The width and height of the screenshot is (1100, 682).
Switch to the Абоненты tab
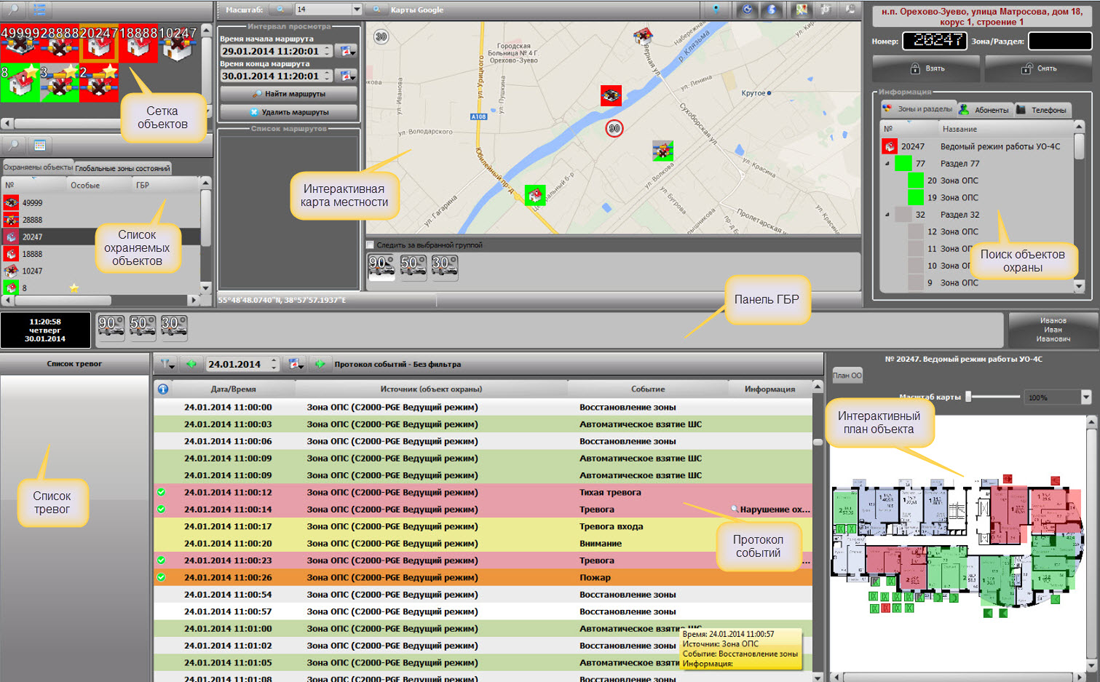[x=984, y=110]
